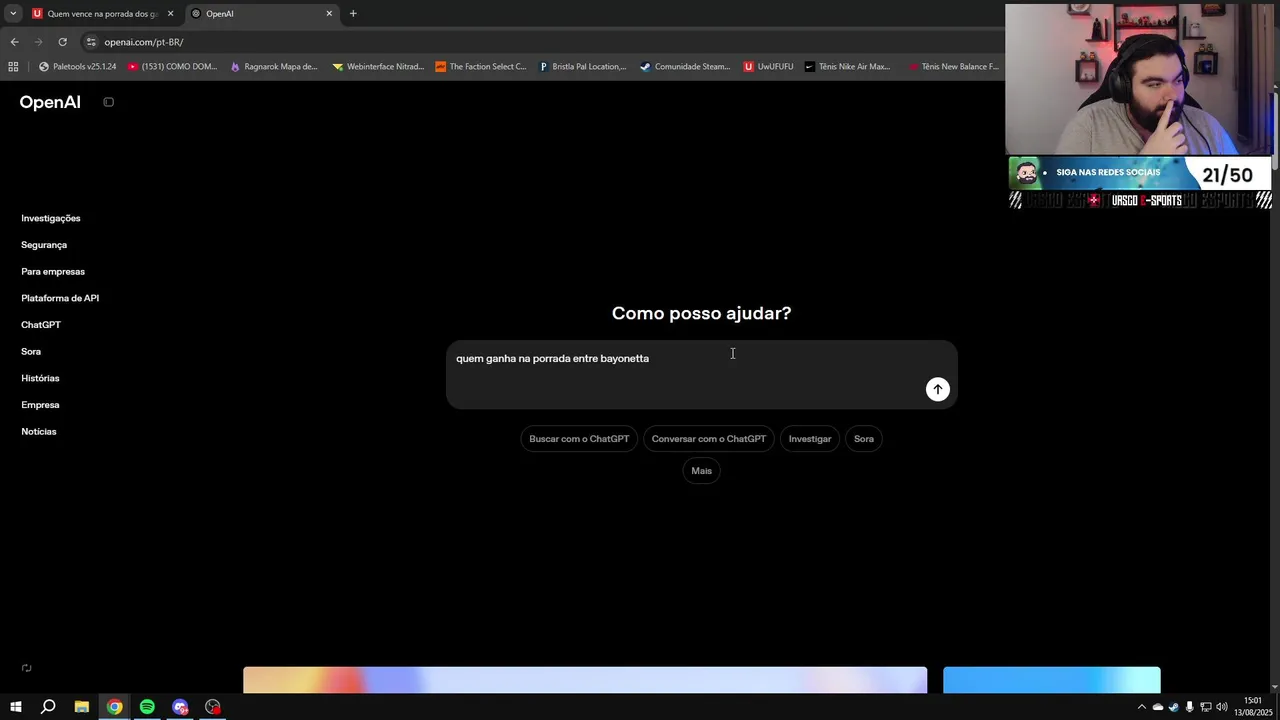Open the Webinterface Nitrad bookmark

coord(378,67)
